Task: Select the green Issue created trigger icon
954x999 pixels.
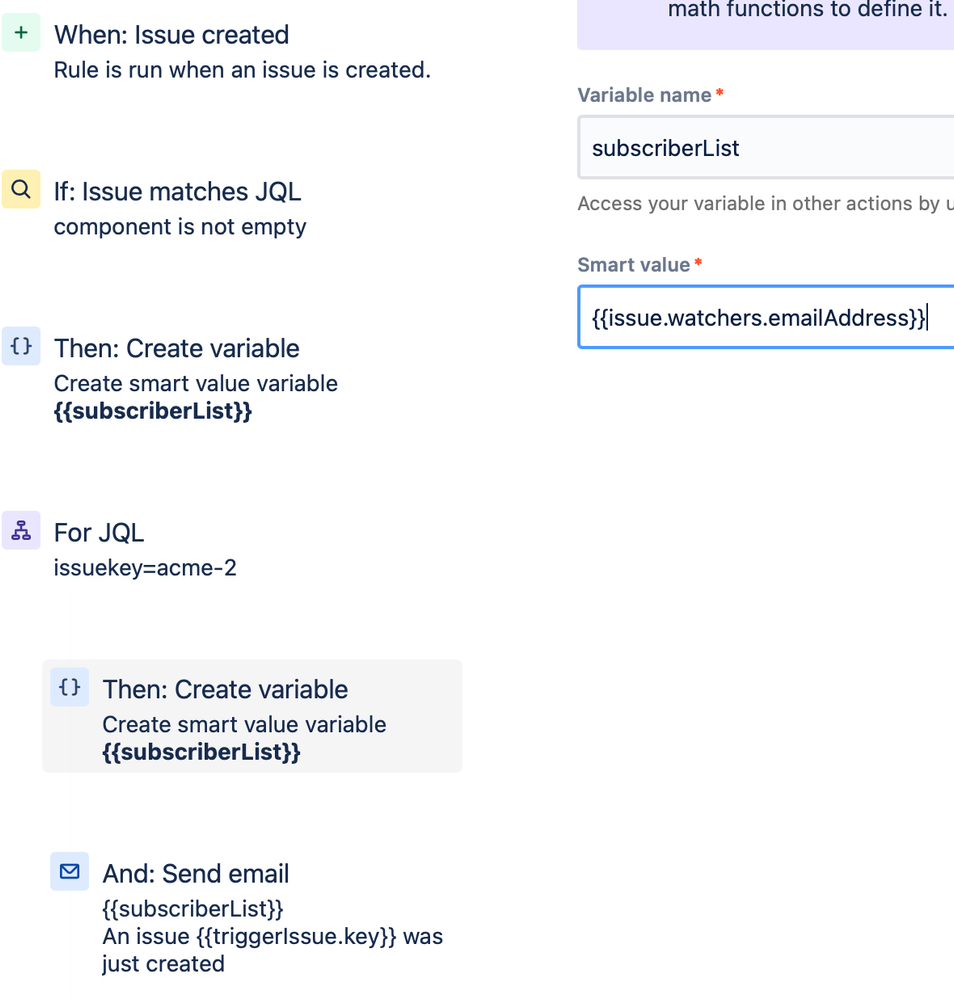Action: click(x=21, y=32)
